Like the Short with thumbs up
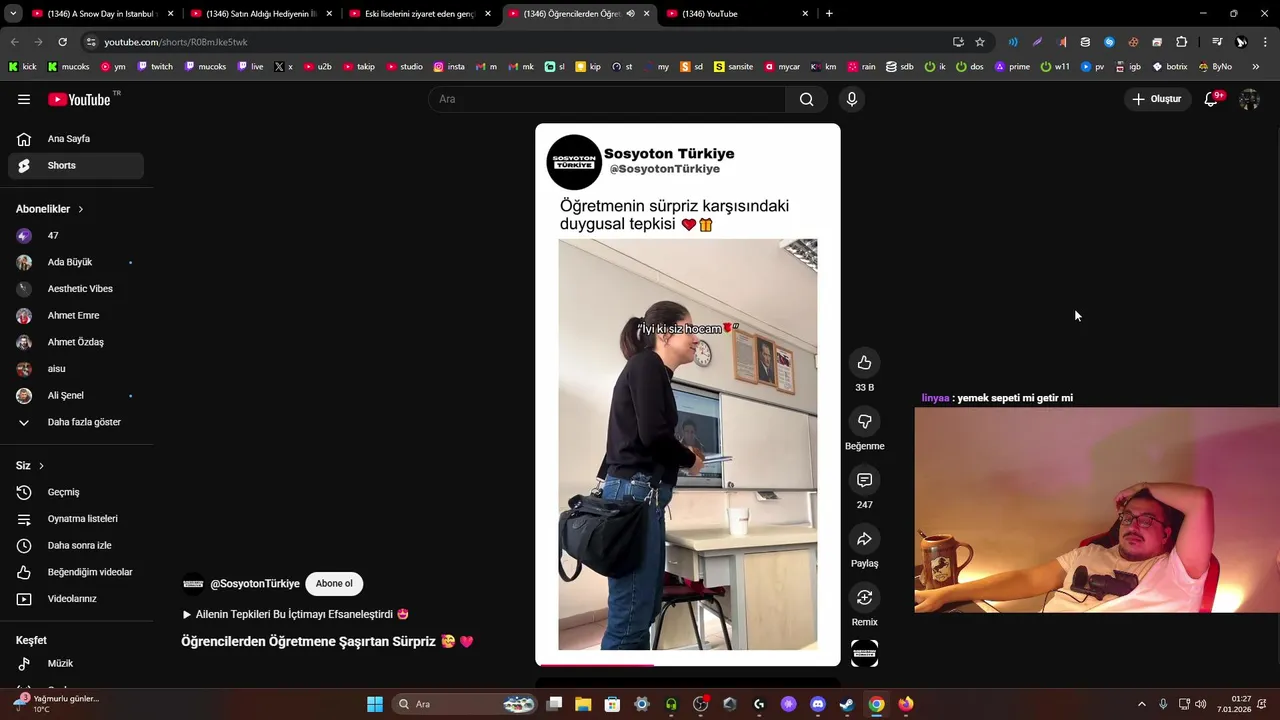This screenshot has width=1280, height=720. point(864,363)
